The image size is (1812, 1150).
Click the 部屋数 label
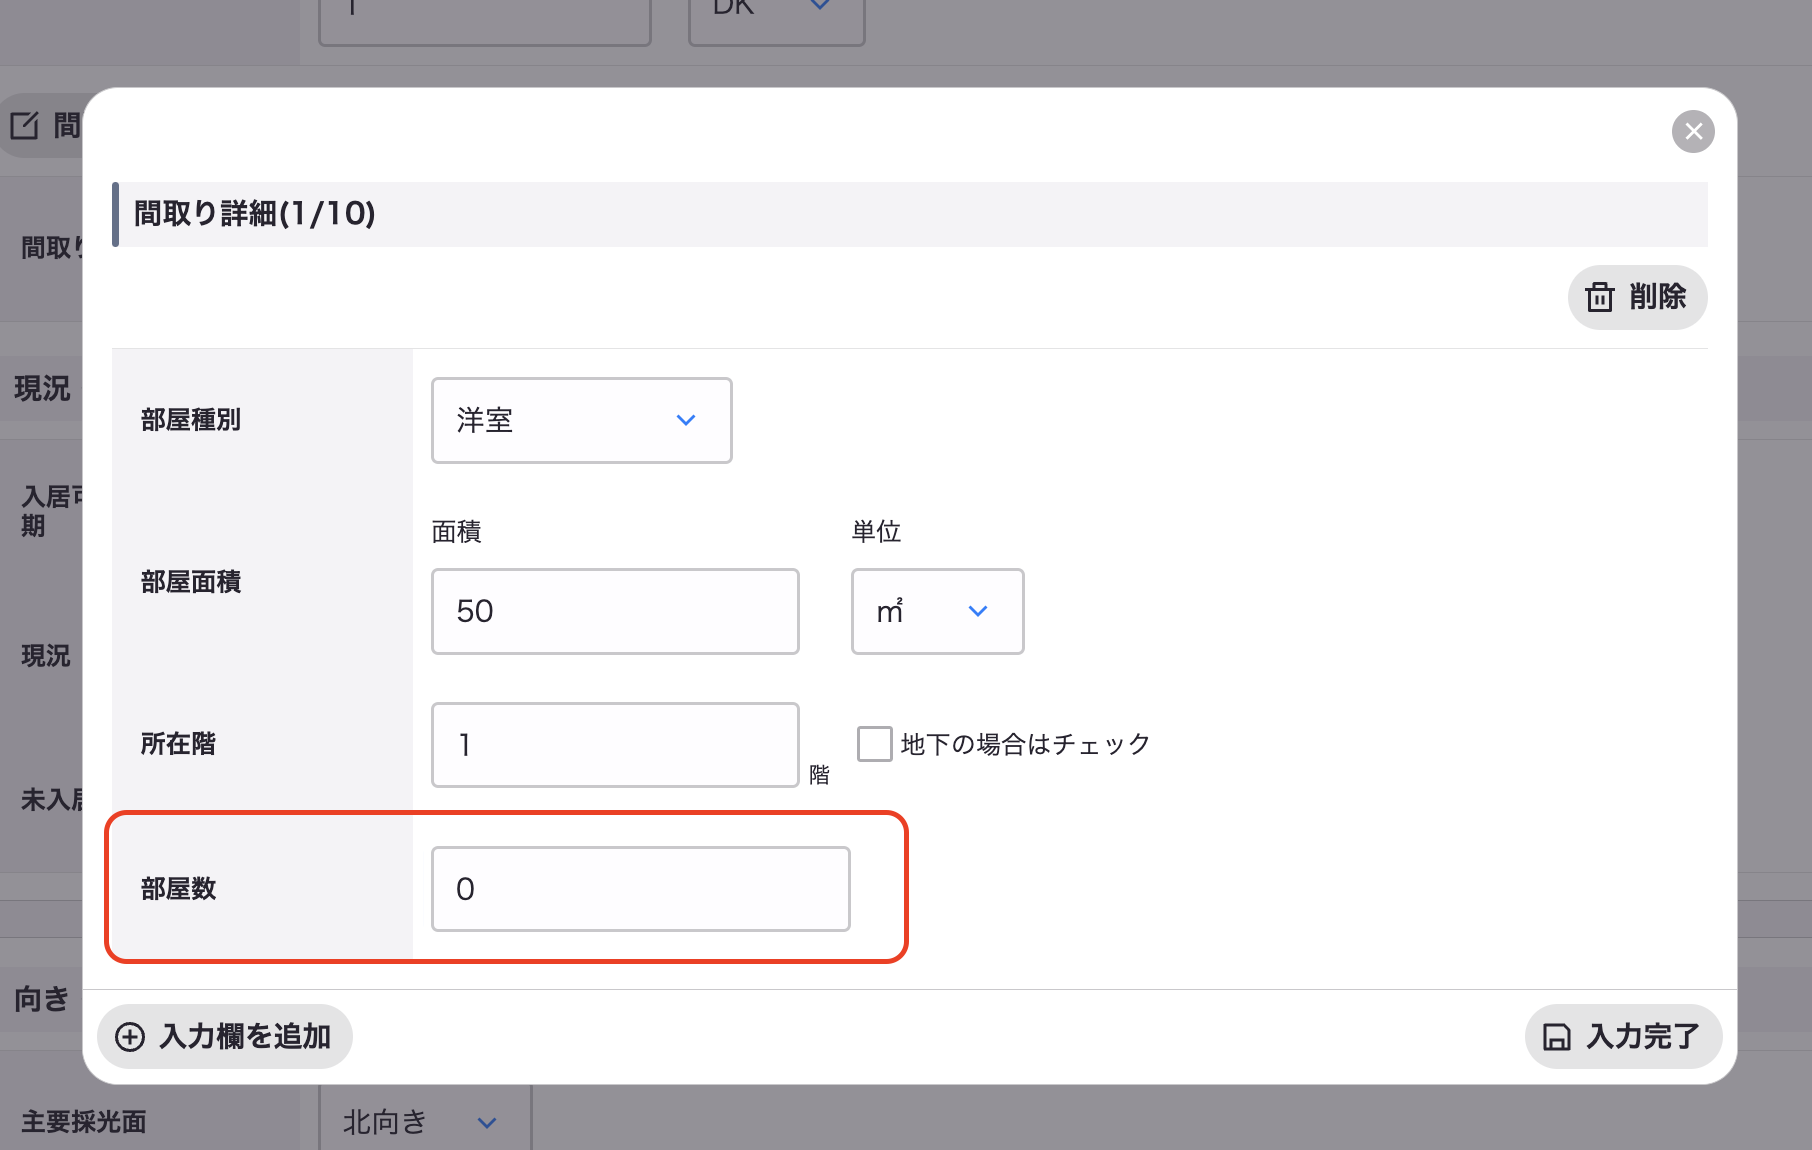pyautogui.click(x=178, y=889)
